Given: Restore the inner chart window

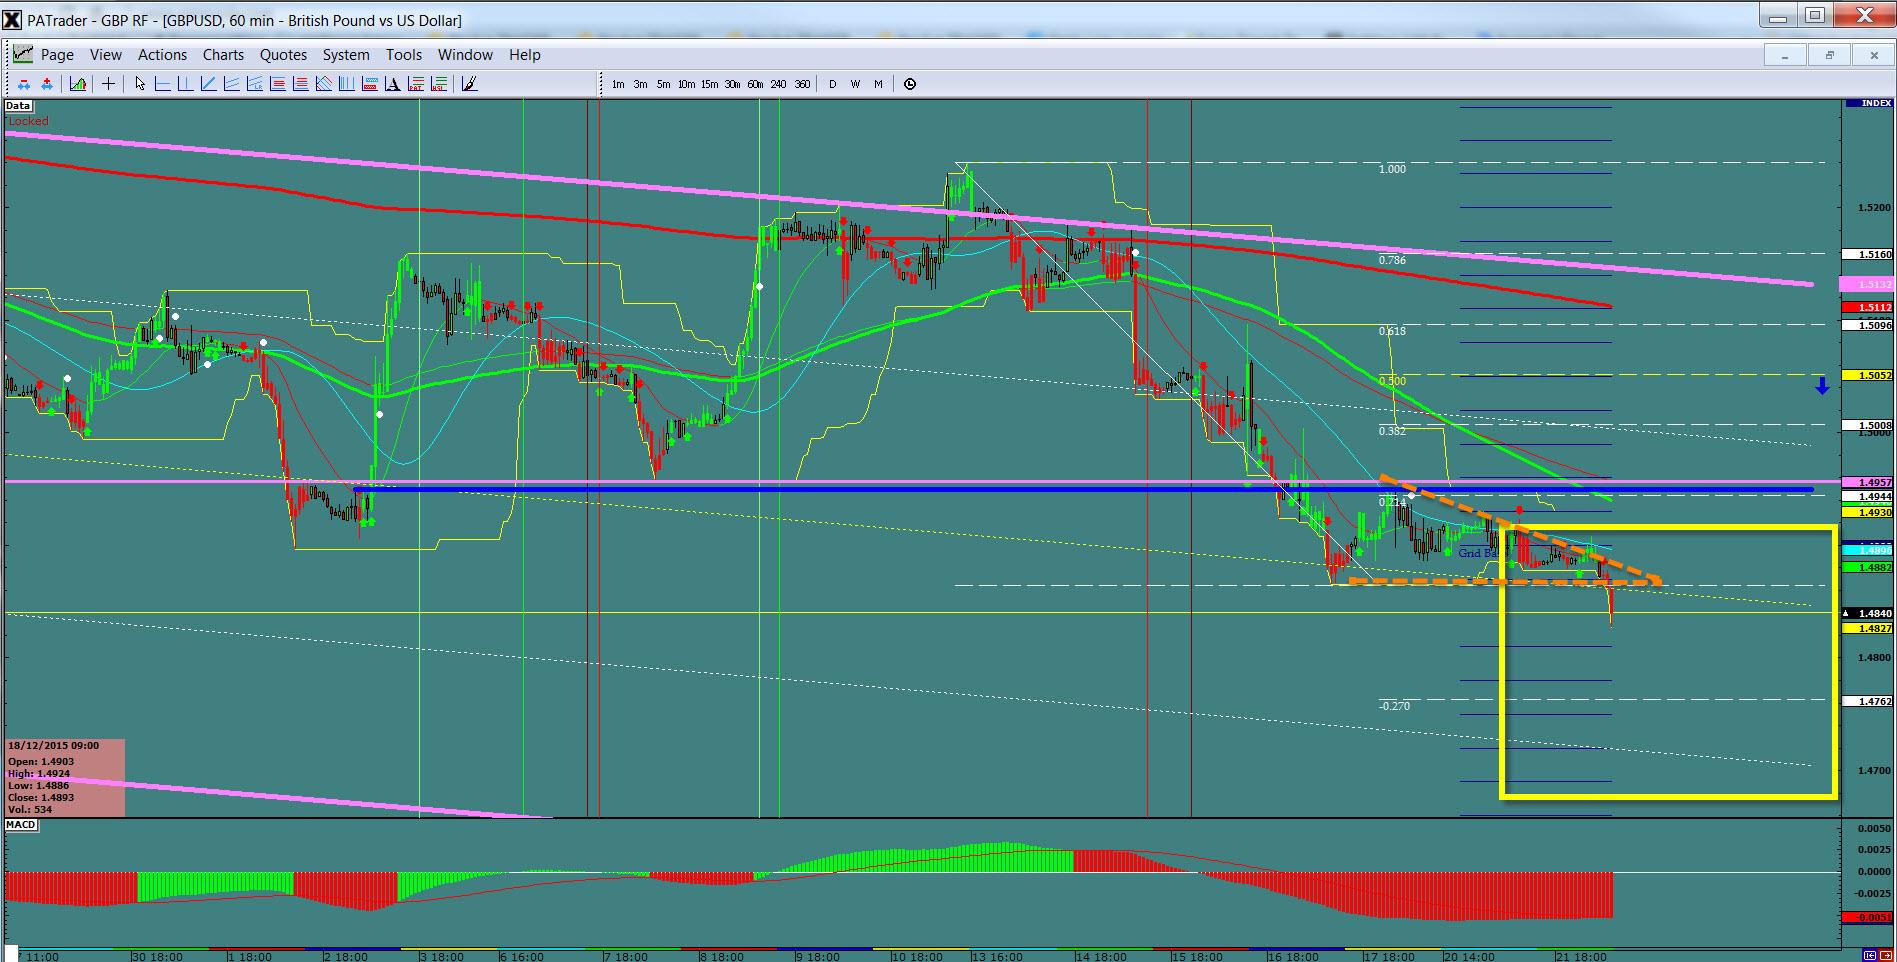Looking at the screenshot, I should coord(1829,56).
